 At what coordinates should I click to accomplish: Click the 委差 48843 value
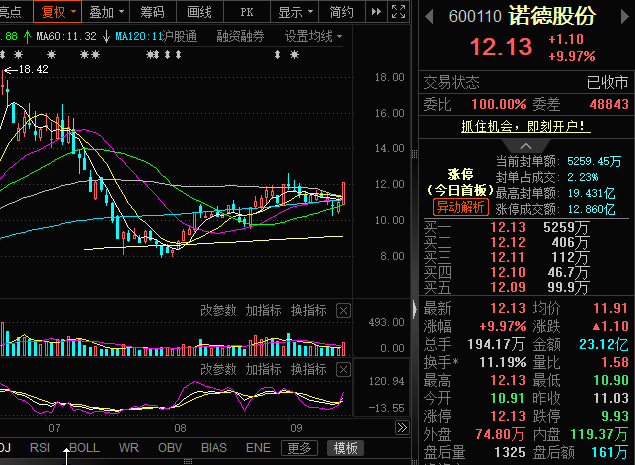[x=609, y=105]
